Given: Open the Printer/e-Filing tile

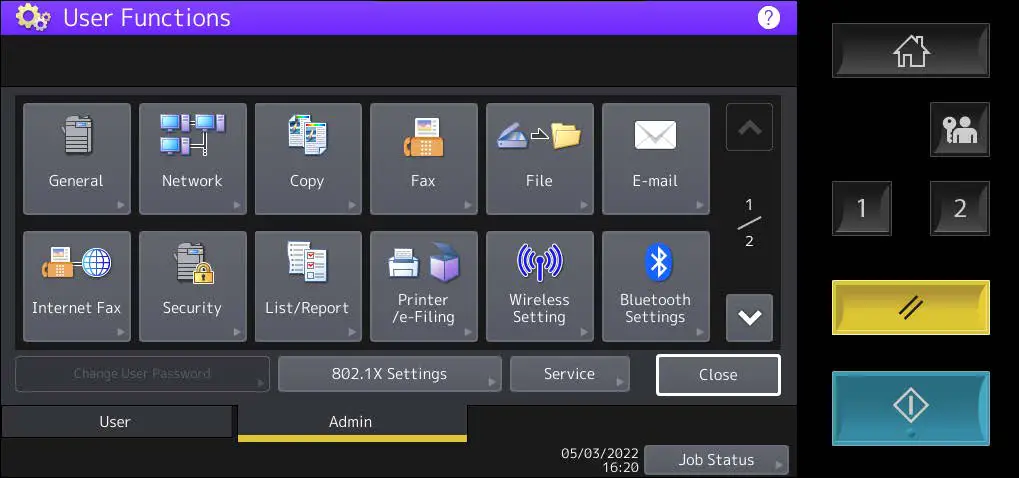Looking at the screenshot, I should pos(424,286).
